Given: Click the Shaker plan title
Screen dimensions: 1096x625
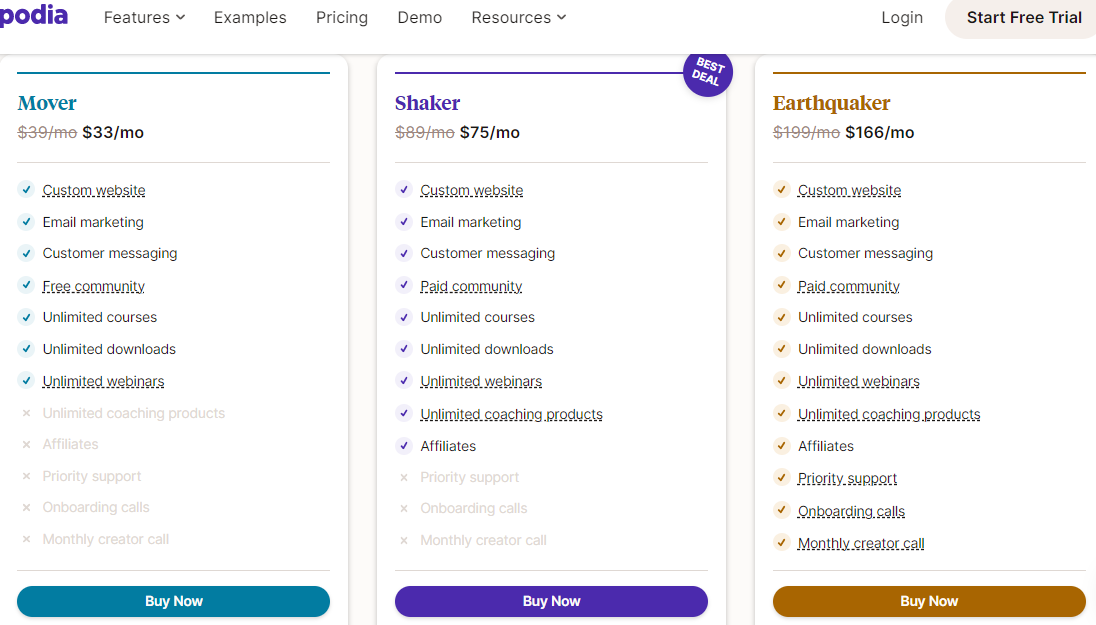Looking at the screenshot, I should (427, 103).
